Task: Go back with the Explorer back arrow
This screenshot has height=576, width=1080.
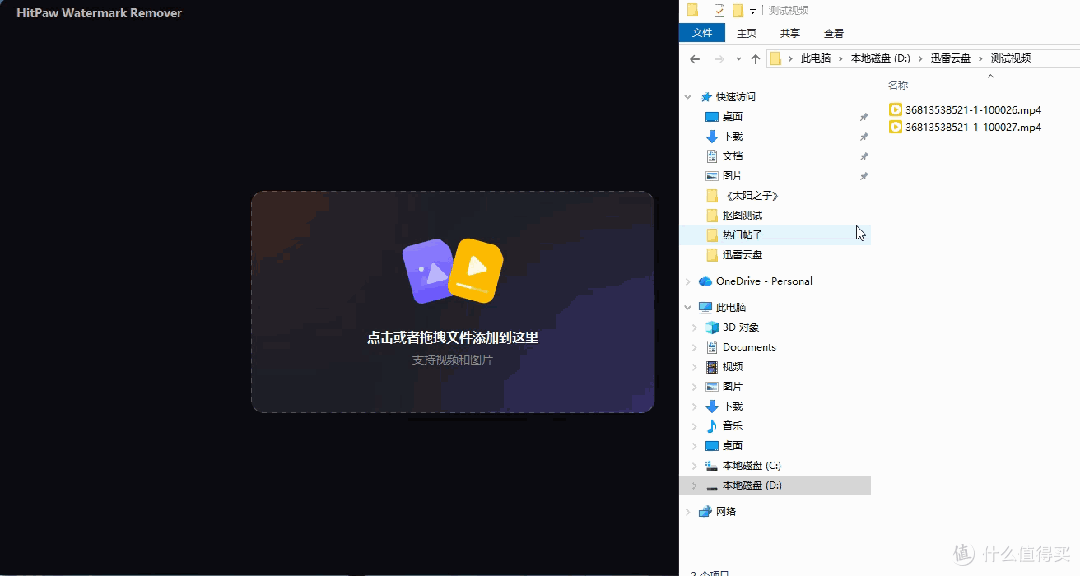Action: (x=695, y=59)
